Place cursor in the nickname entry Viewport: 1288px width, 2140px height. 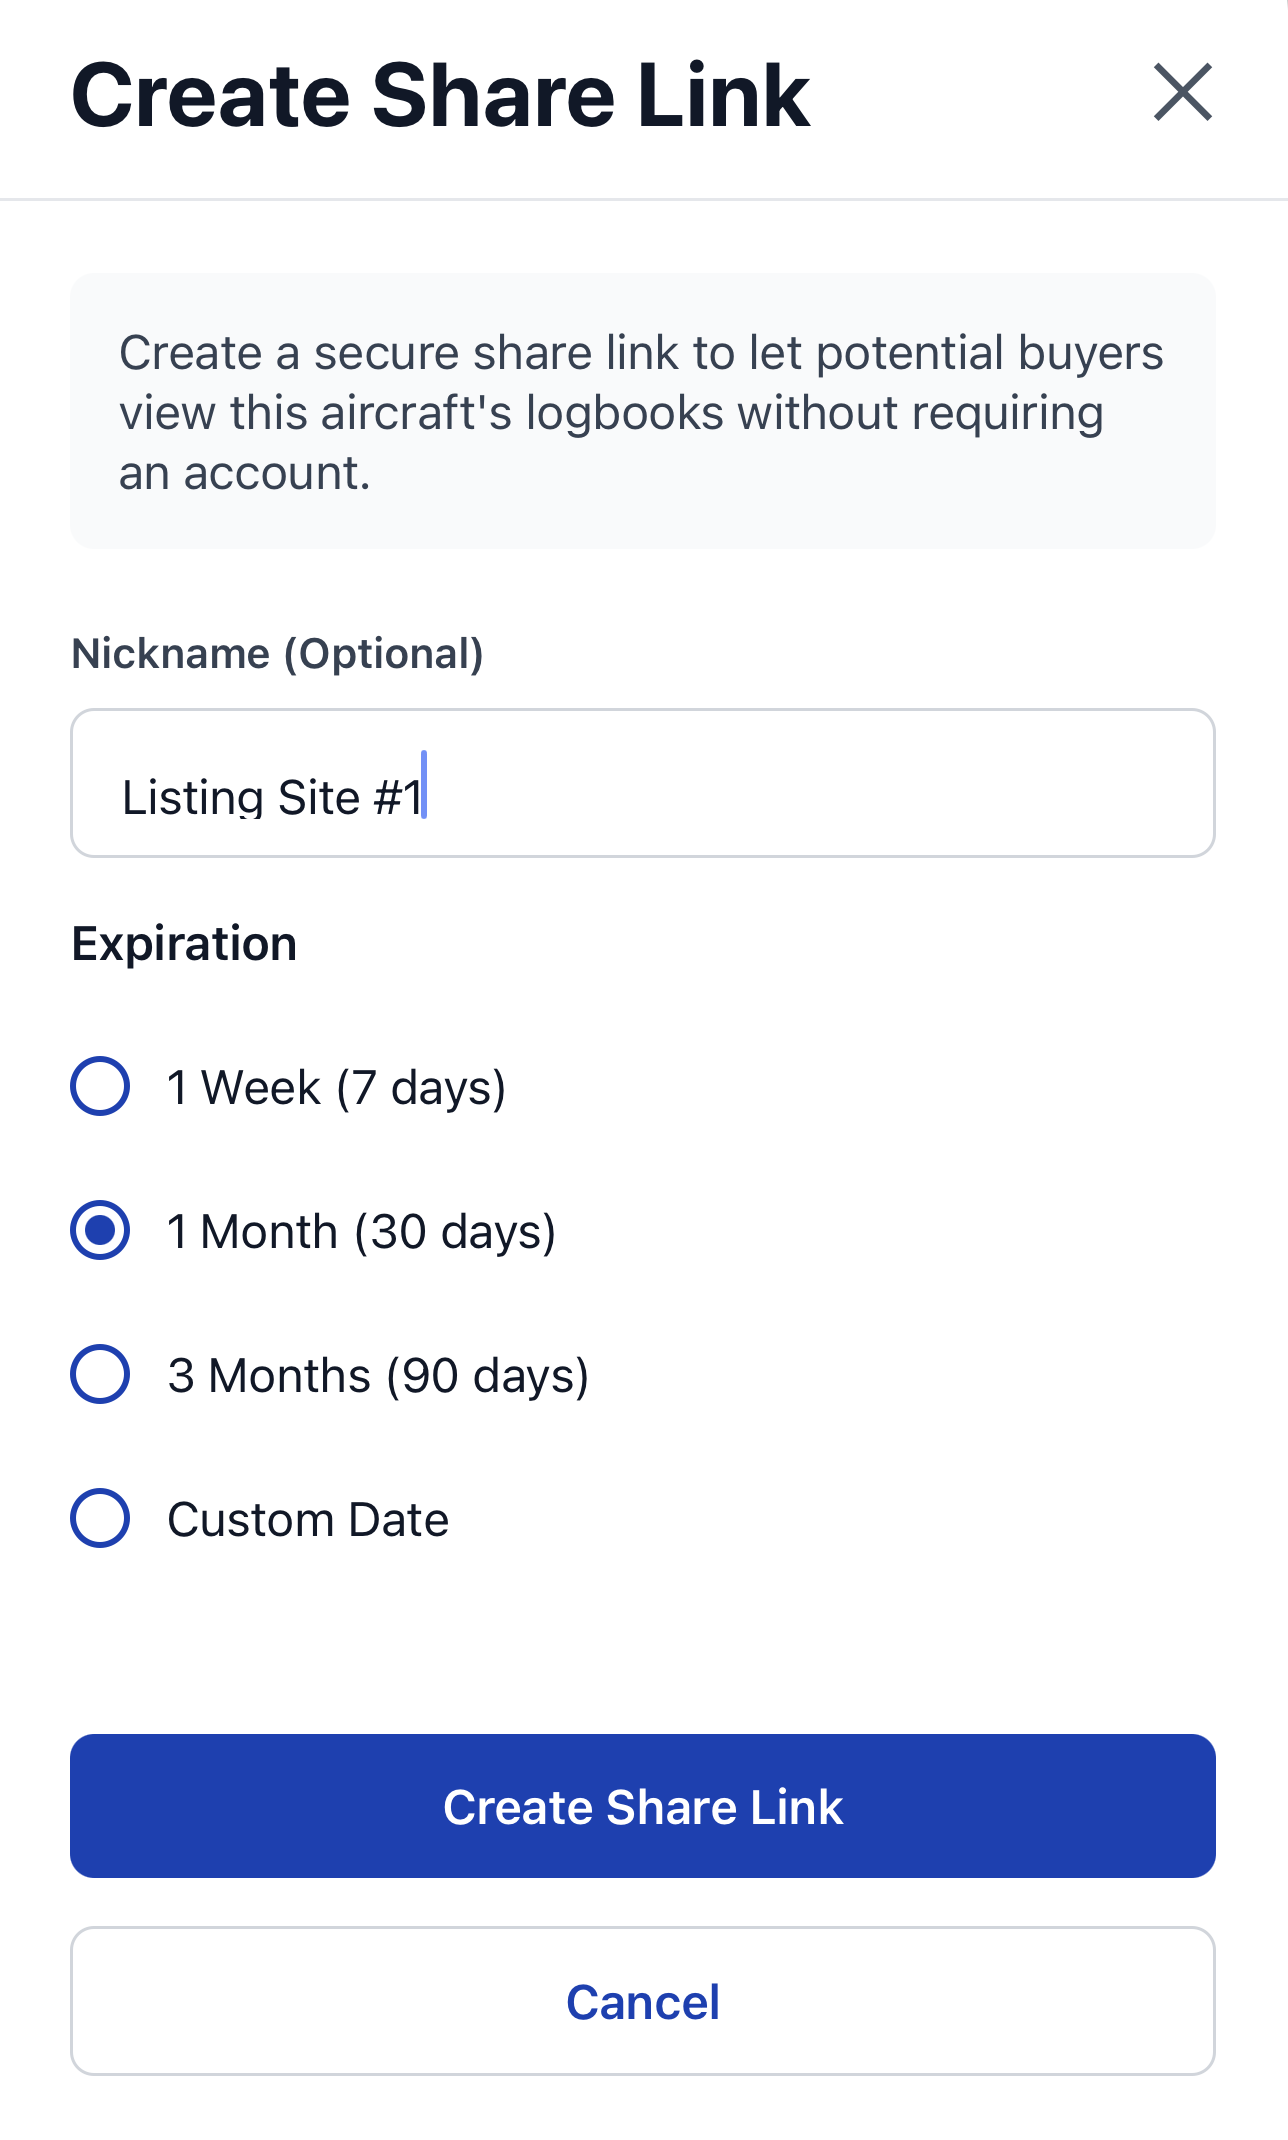[644, 782]
